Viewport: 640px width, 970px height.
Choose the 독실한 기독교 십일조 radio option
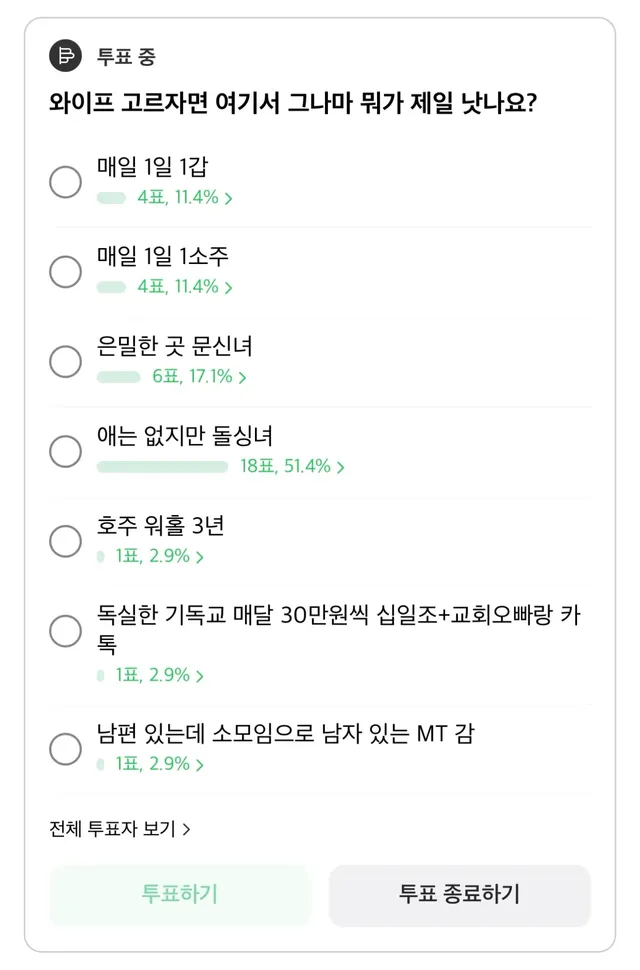click(x=66, y=631)
